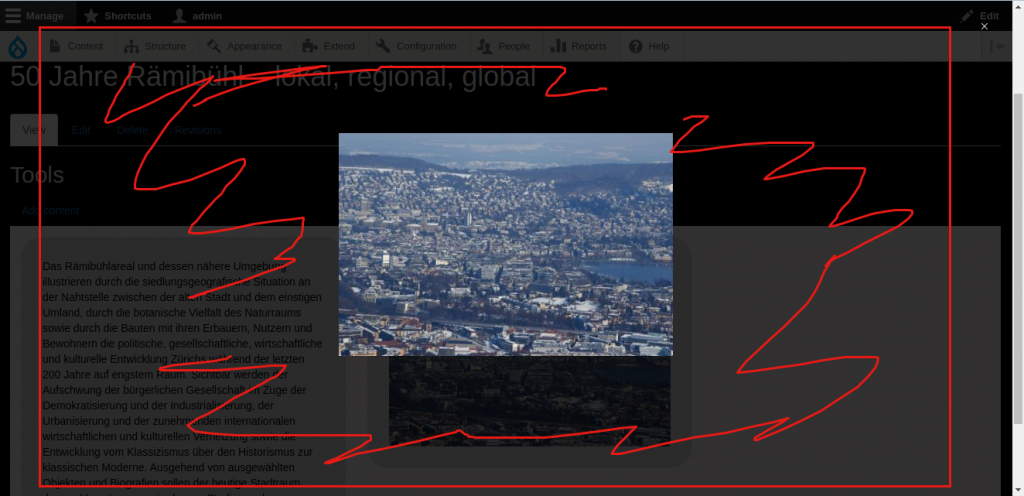Image resolution: width=1024 pixels, height=496 pixels.
Task: Click the Delete tab
Action: [x=132, y=130]
